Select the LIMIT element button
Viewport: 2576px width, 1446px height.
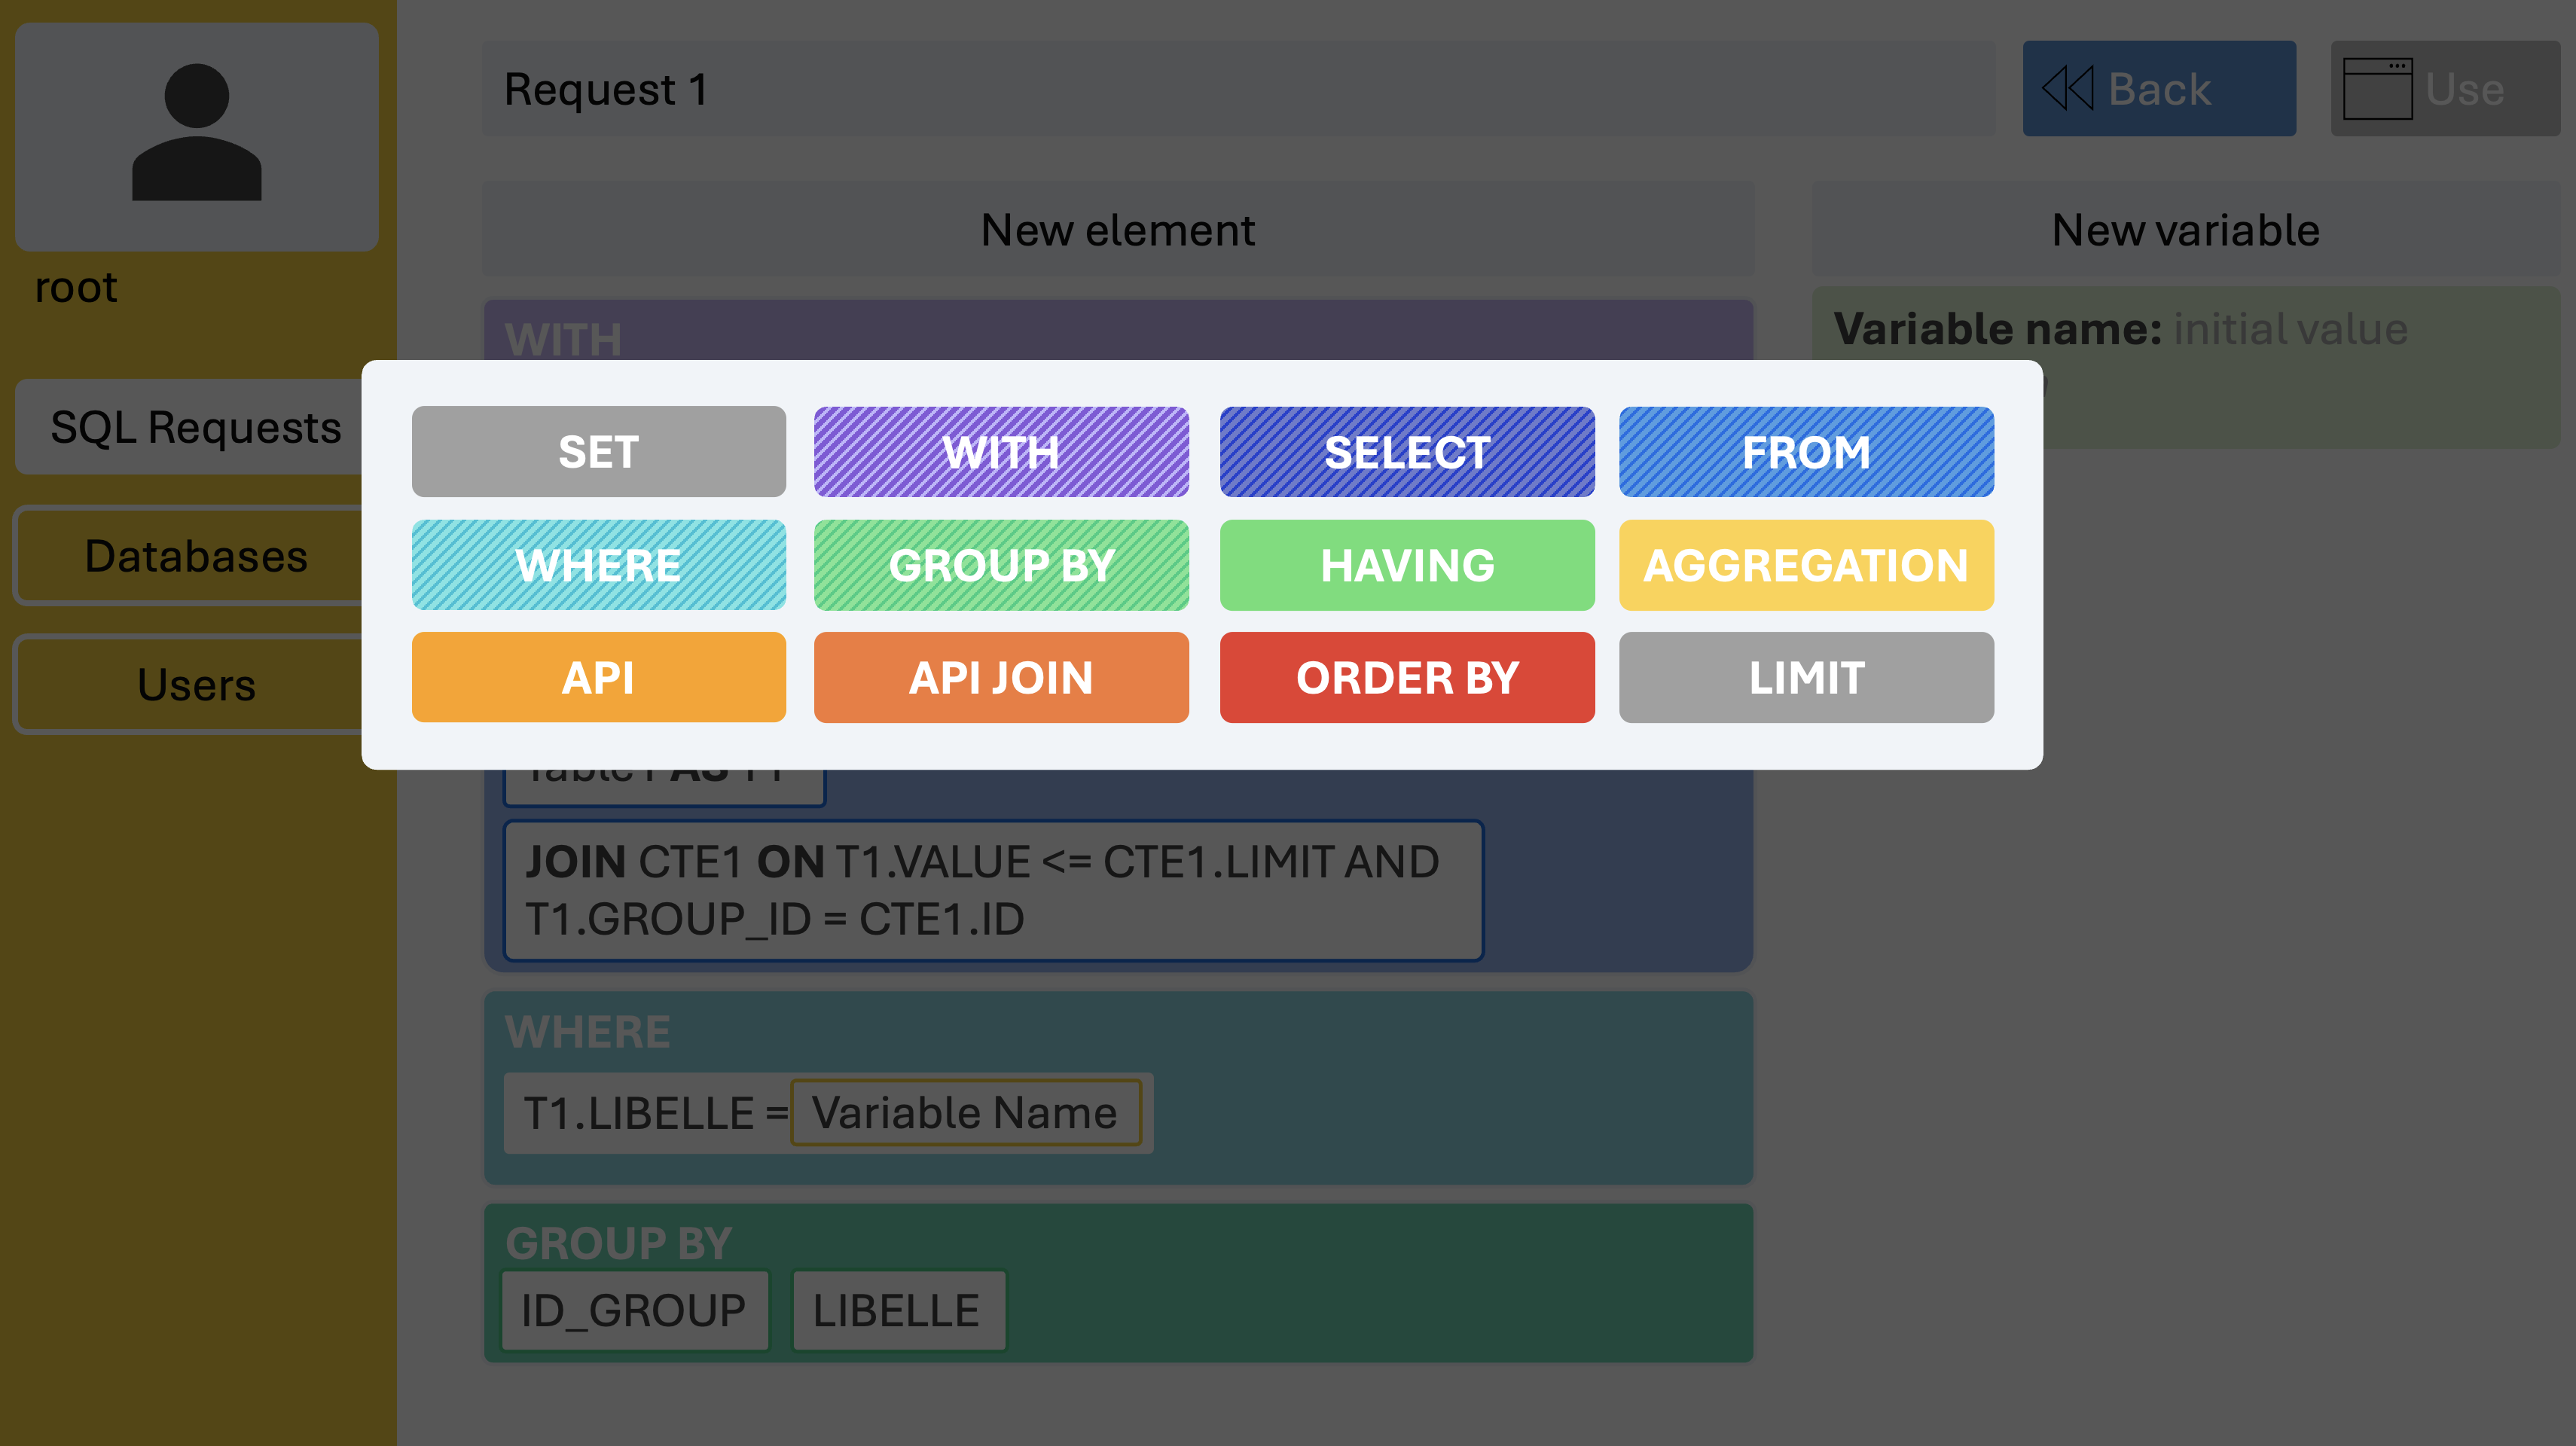click(x=1806, y=677)
